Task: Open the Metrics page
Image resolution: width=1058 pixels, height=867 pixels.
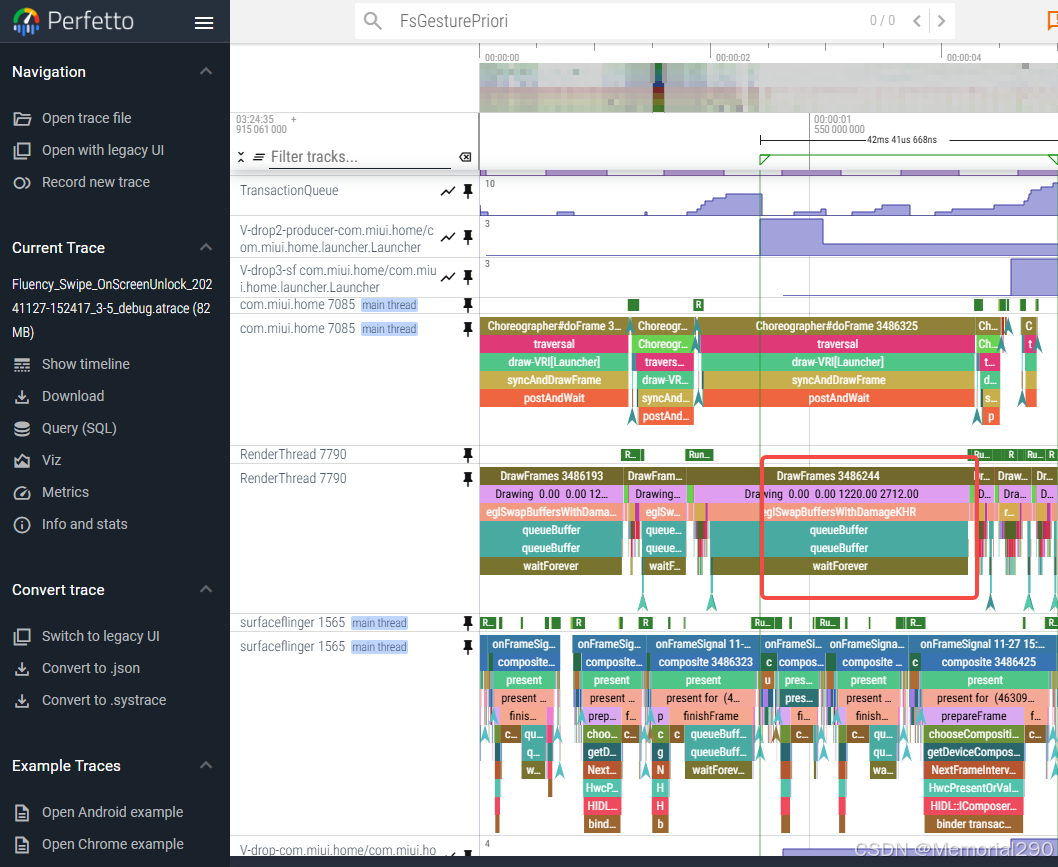Action: pyautogui.click(x=65, y=493)
